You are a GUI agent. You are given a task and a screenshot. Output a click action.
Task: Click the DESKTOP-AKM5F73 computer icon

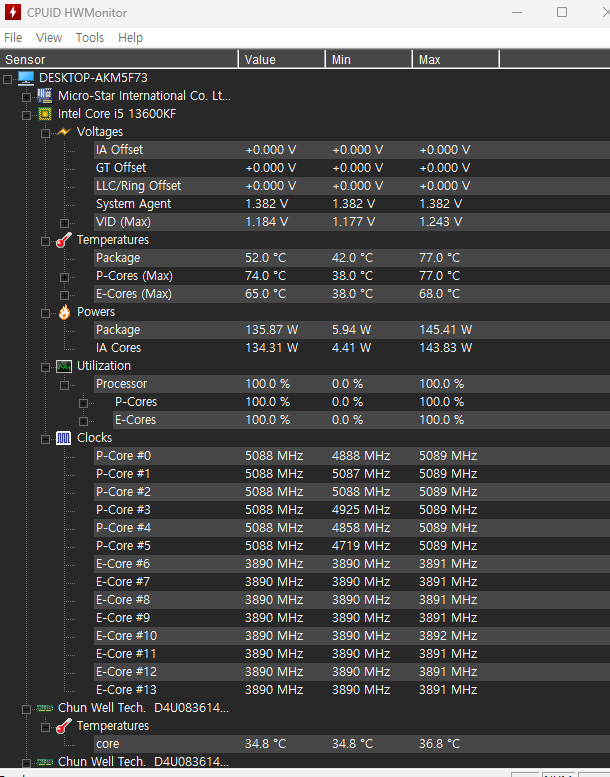point(26,78)
